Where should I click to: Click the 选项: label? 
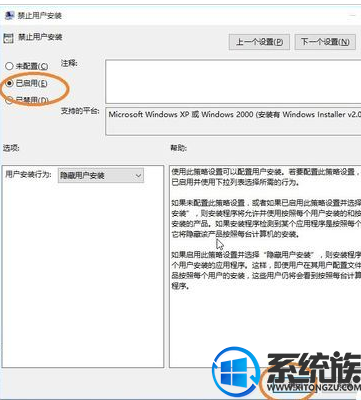tap(12, 148)
